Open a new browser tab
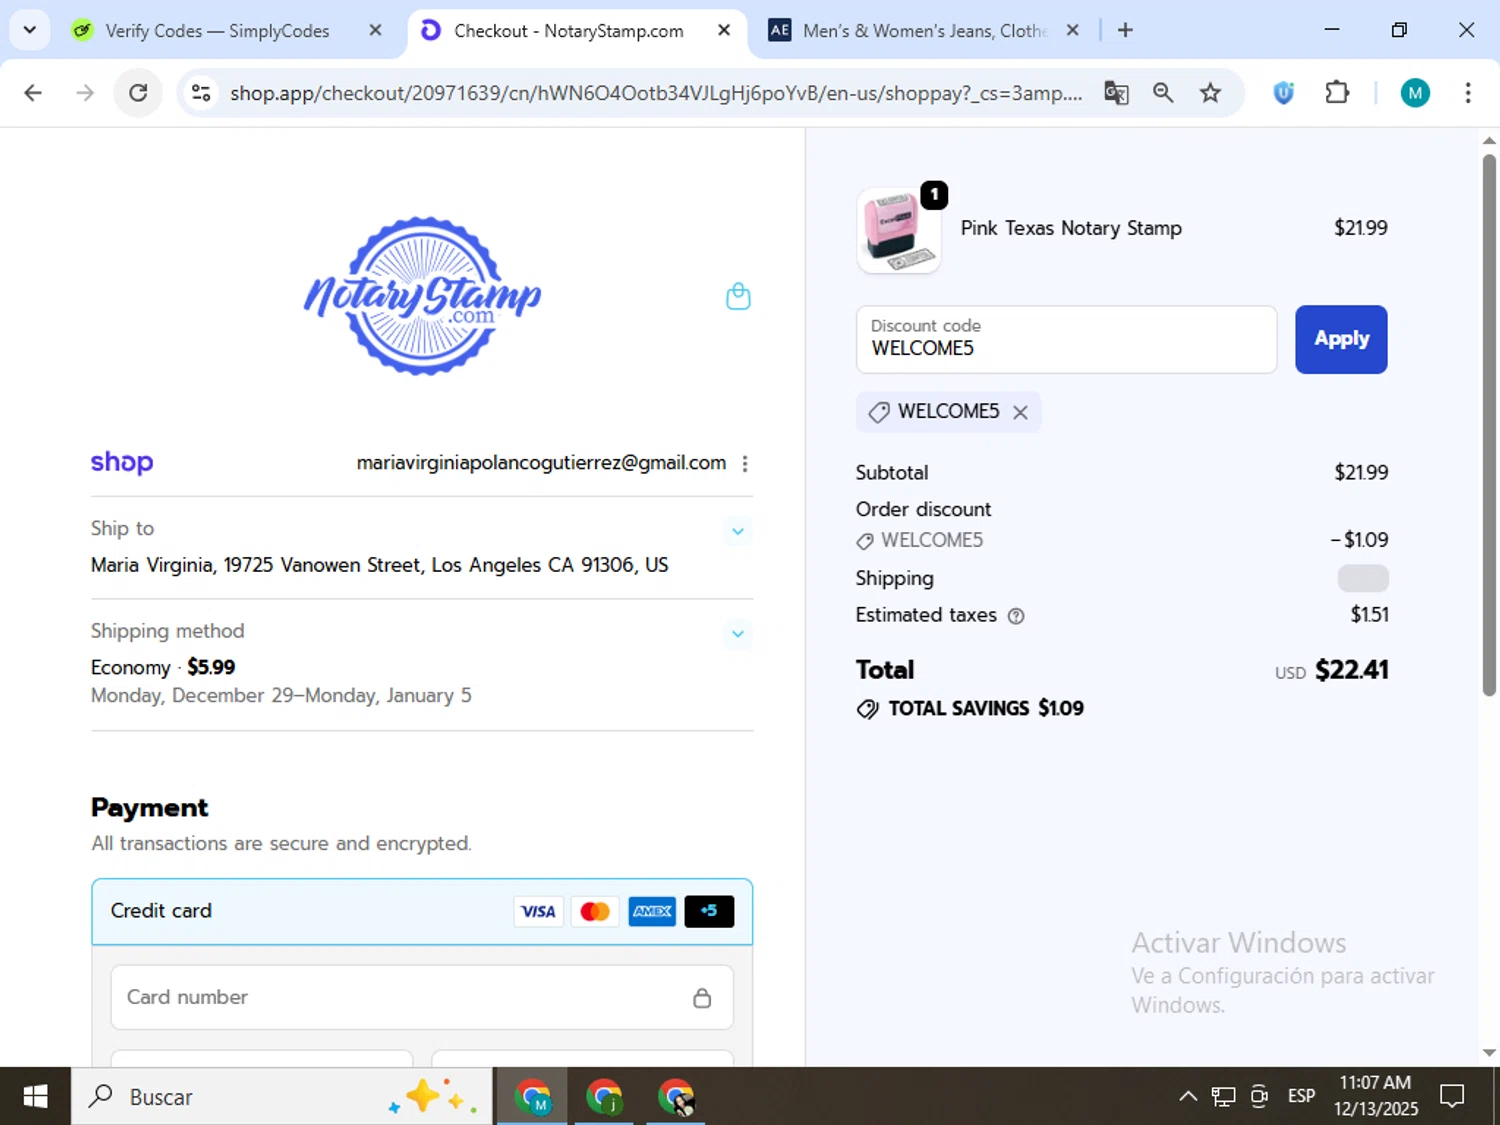1500x1125 pixels. (1125, 30)
